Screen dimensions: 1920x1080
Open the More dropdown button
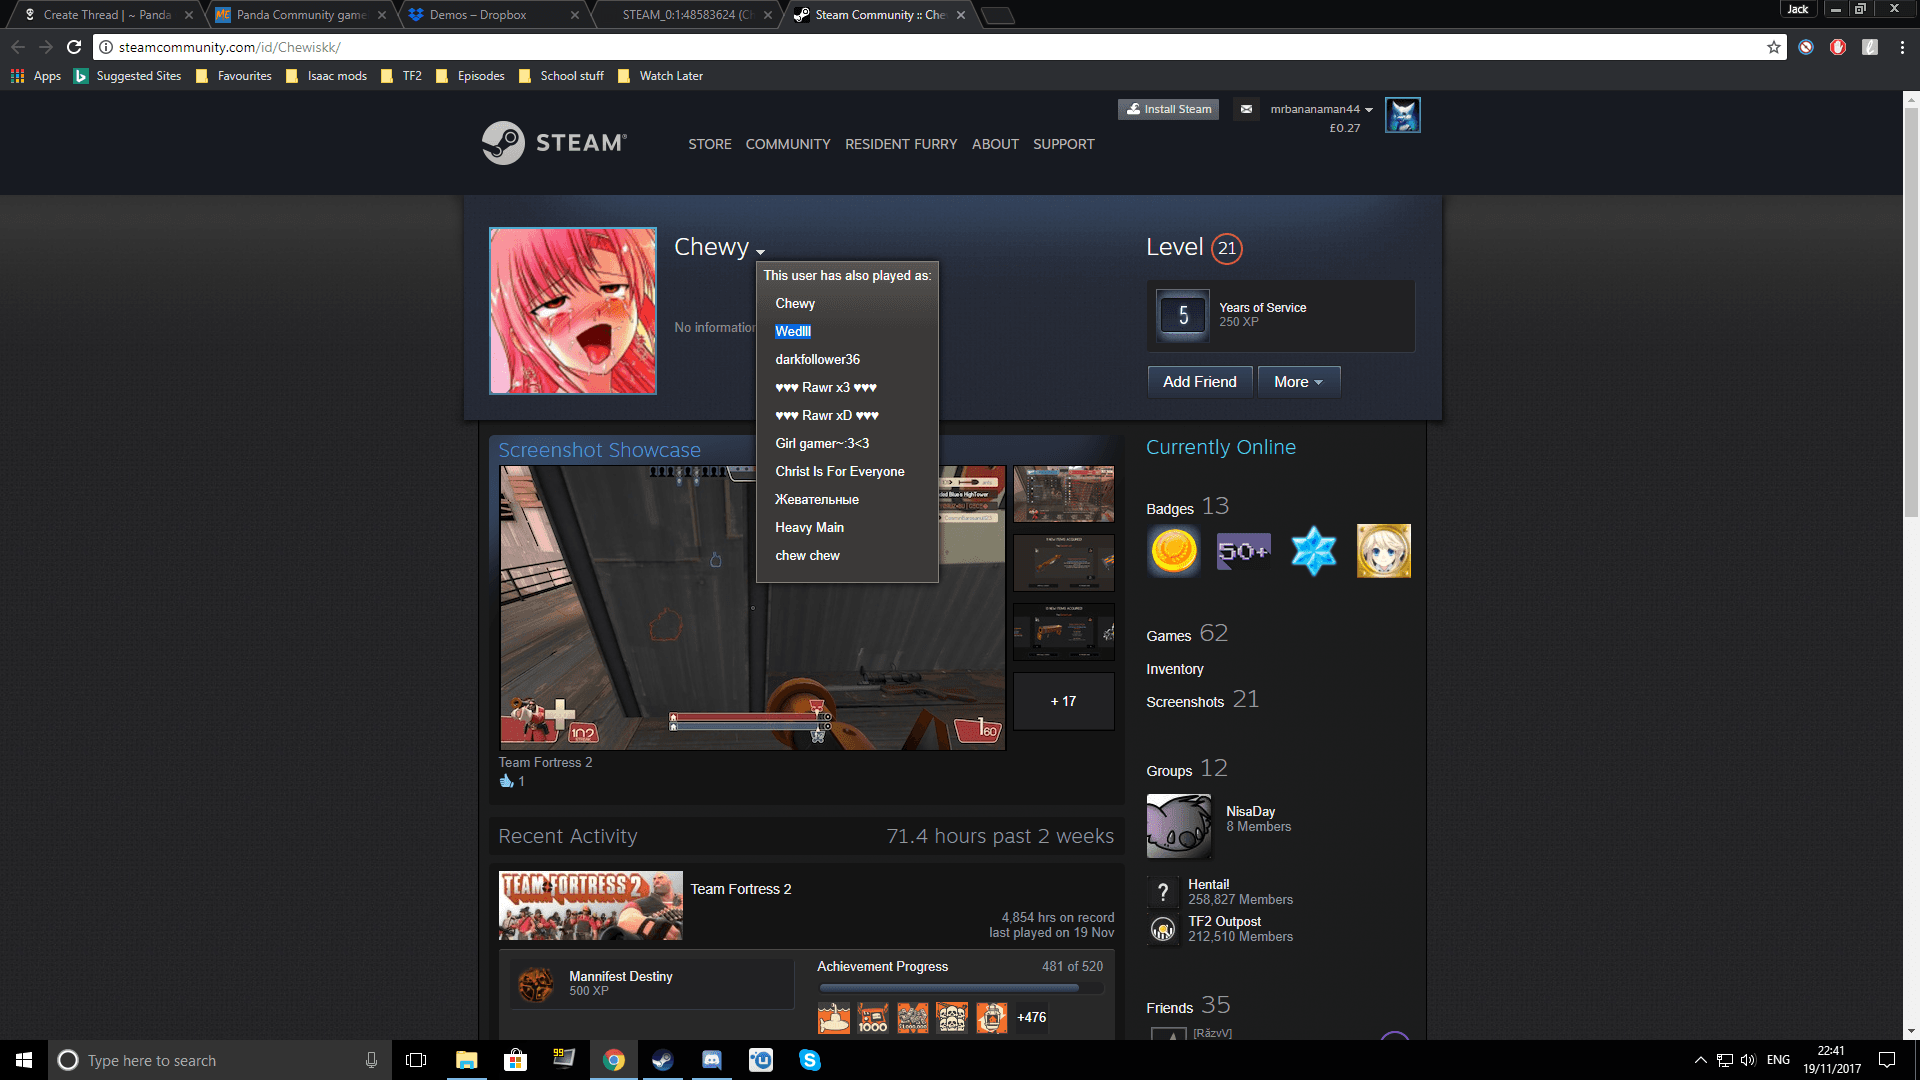(1298, 382)
